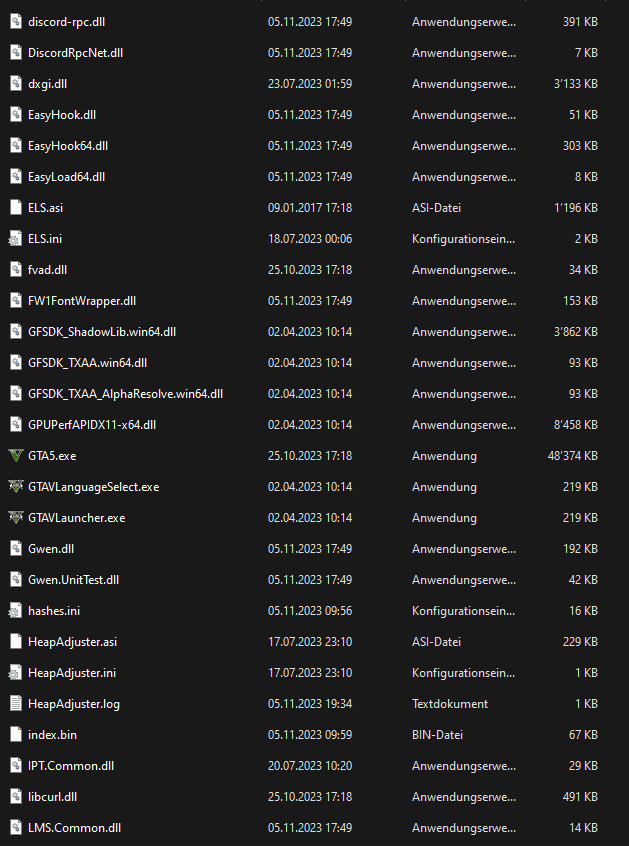Click the date 18.07.2023 00:06
This screenshot has width=629, height=846.
(310, 239)
